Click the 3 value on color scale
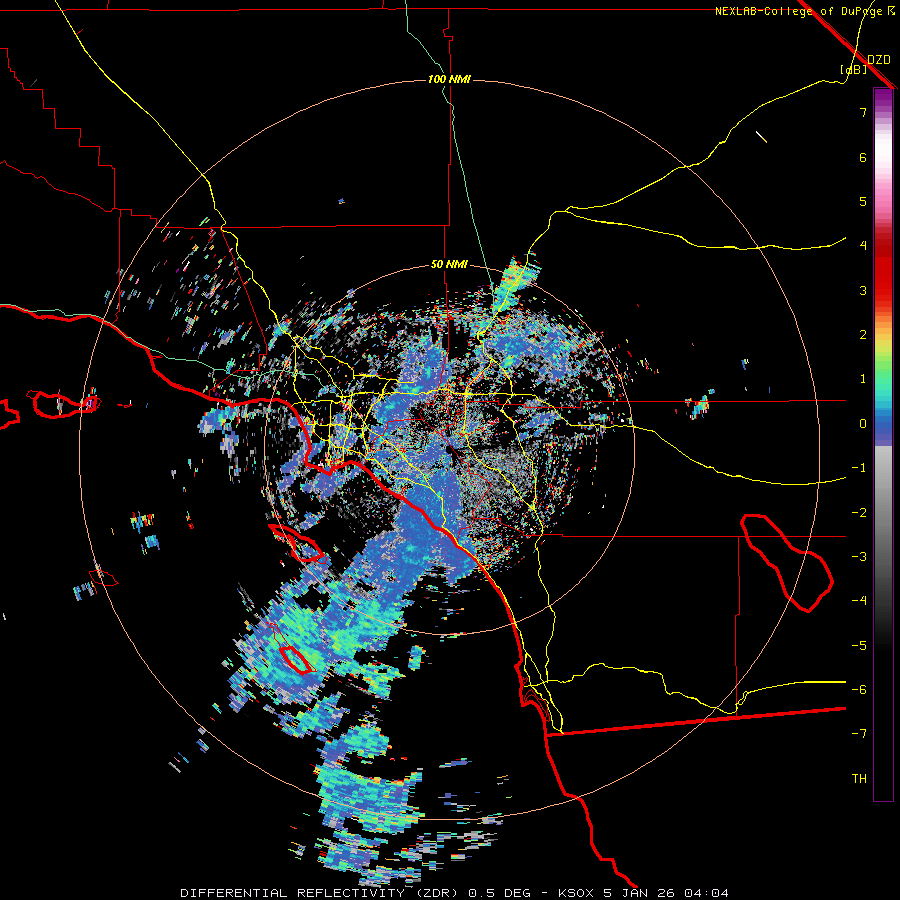 (x=863, y=290)
